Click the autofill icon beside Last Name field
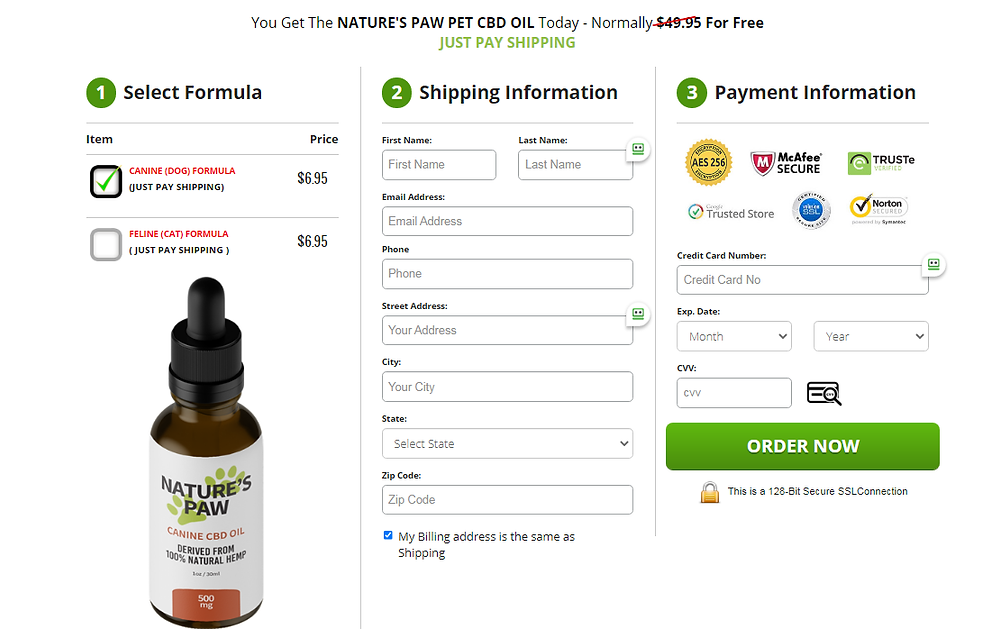 pyautogui.click(x=638, y=149)
